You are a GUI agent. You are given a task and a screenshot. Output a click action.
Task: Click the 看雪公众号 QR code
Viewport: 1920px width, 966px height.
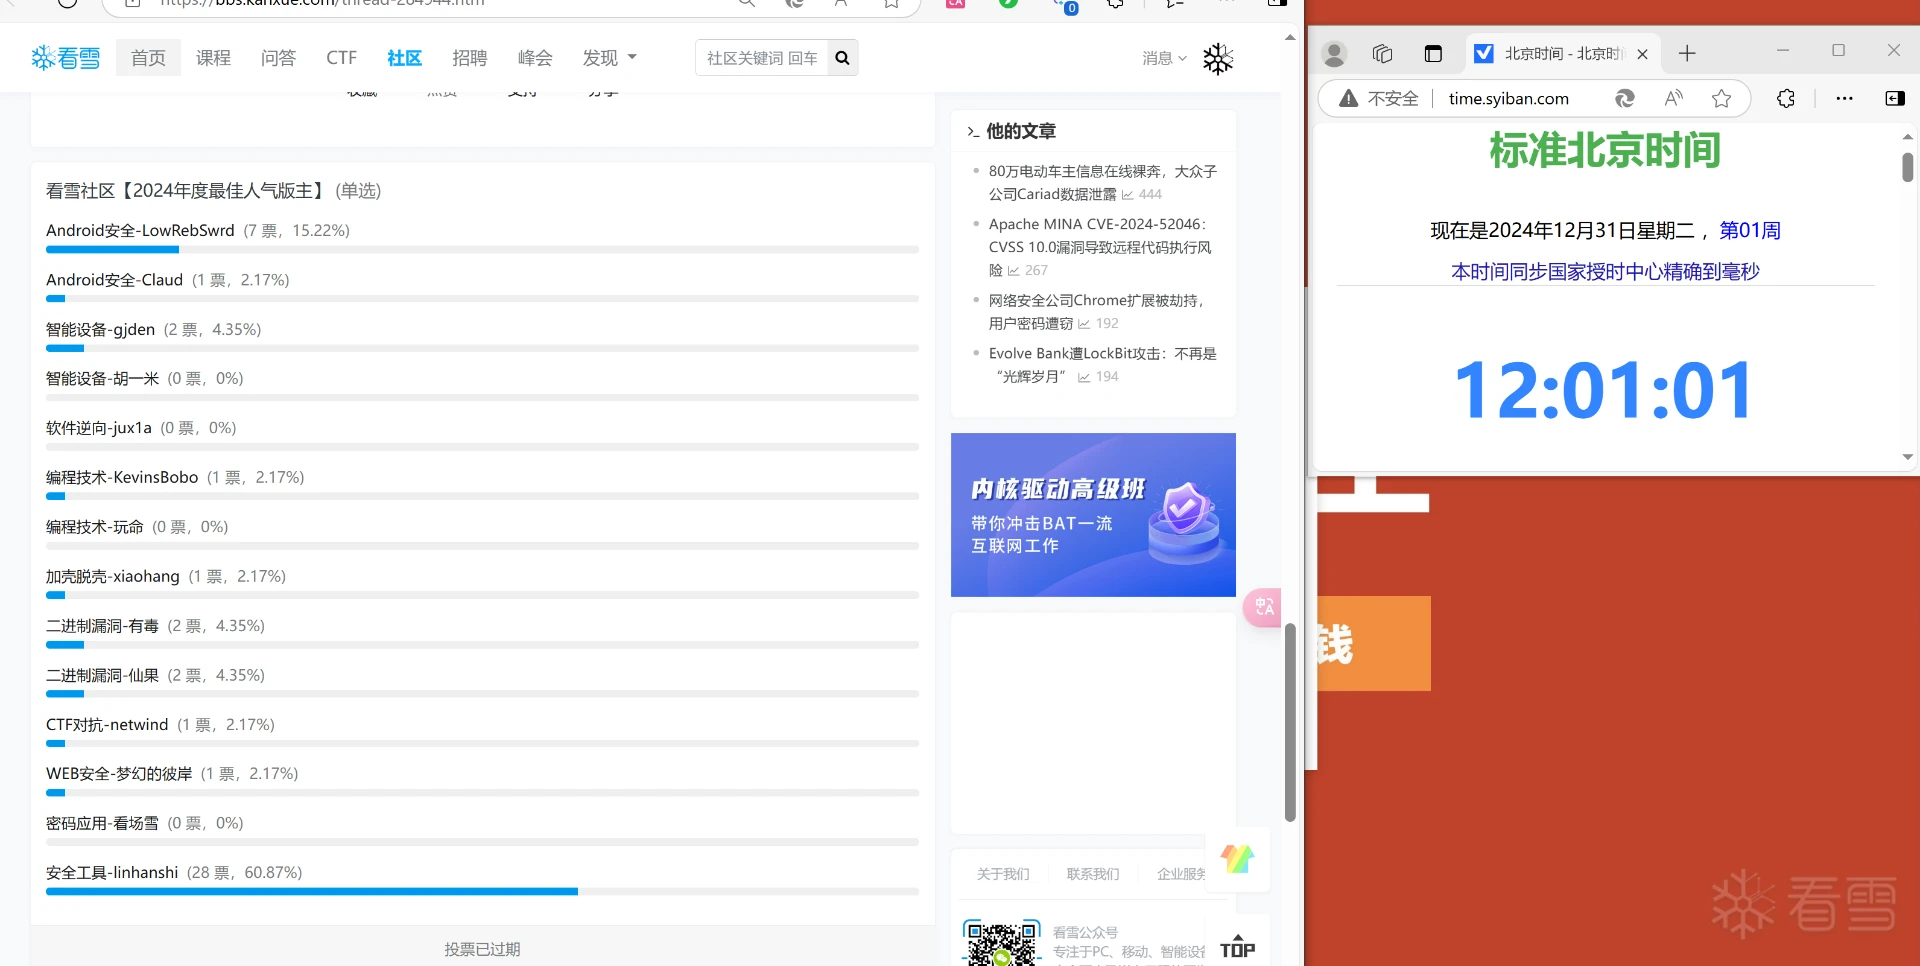[x=1002, y=943]
